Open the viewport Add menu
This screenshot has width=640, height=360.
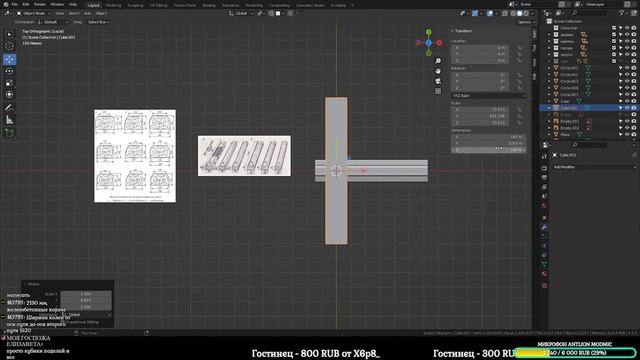click(87, 13)
